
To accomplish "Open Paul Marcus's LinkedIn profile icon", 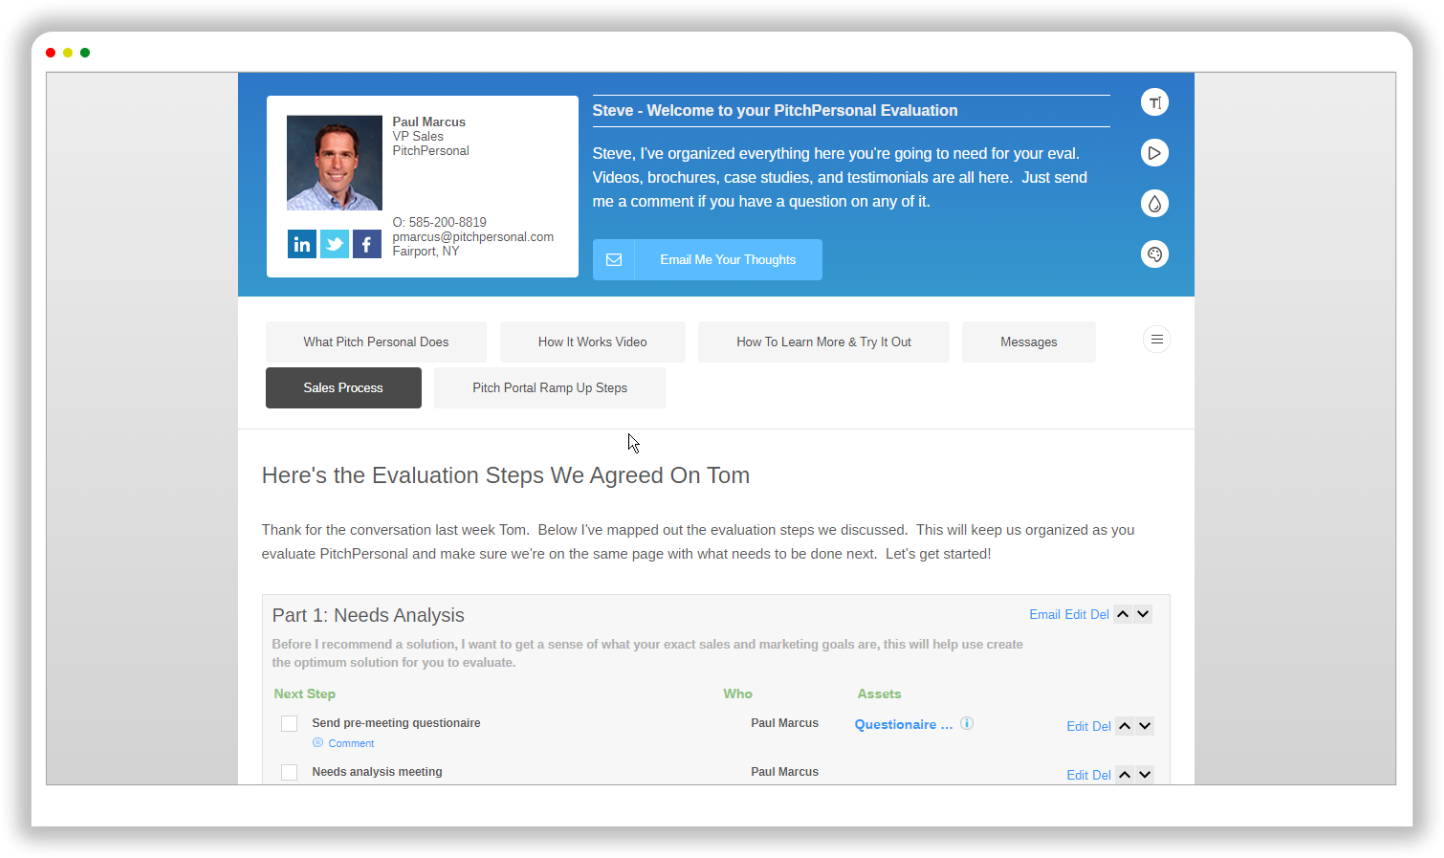I will click(302, 244).
